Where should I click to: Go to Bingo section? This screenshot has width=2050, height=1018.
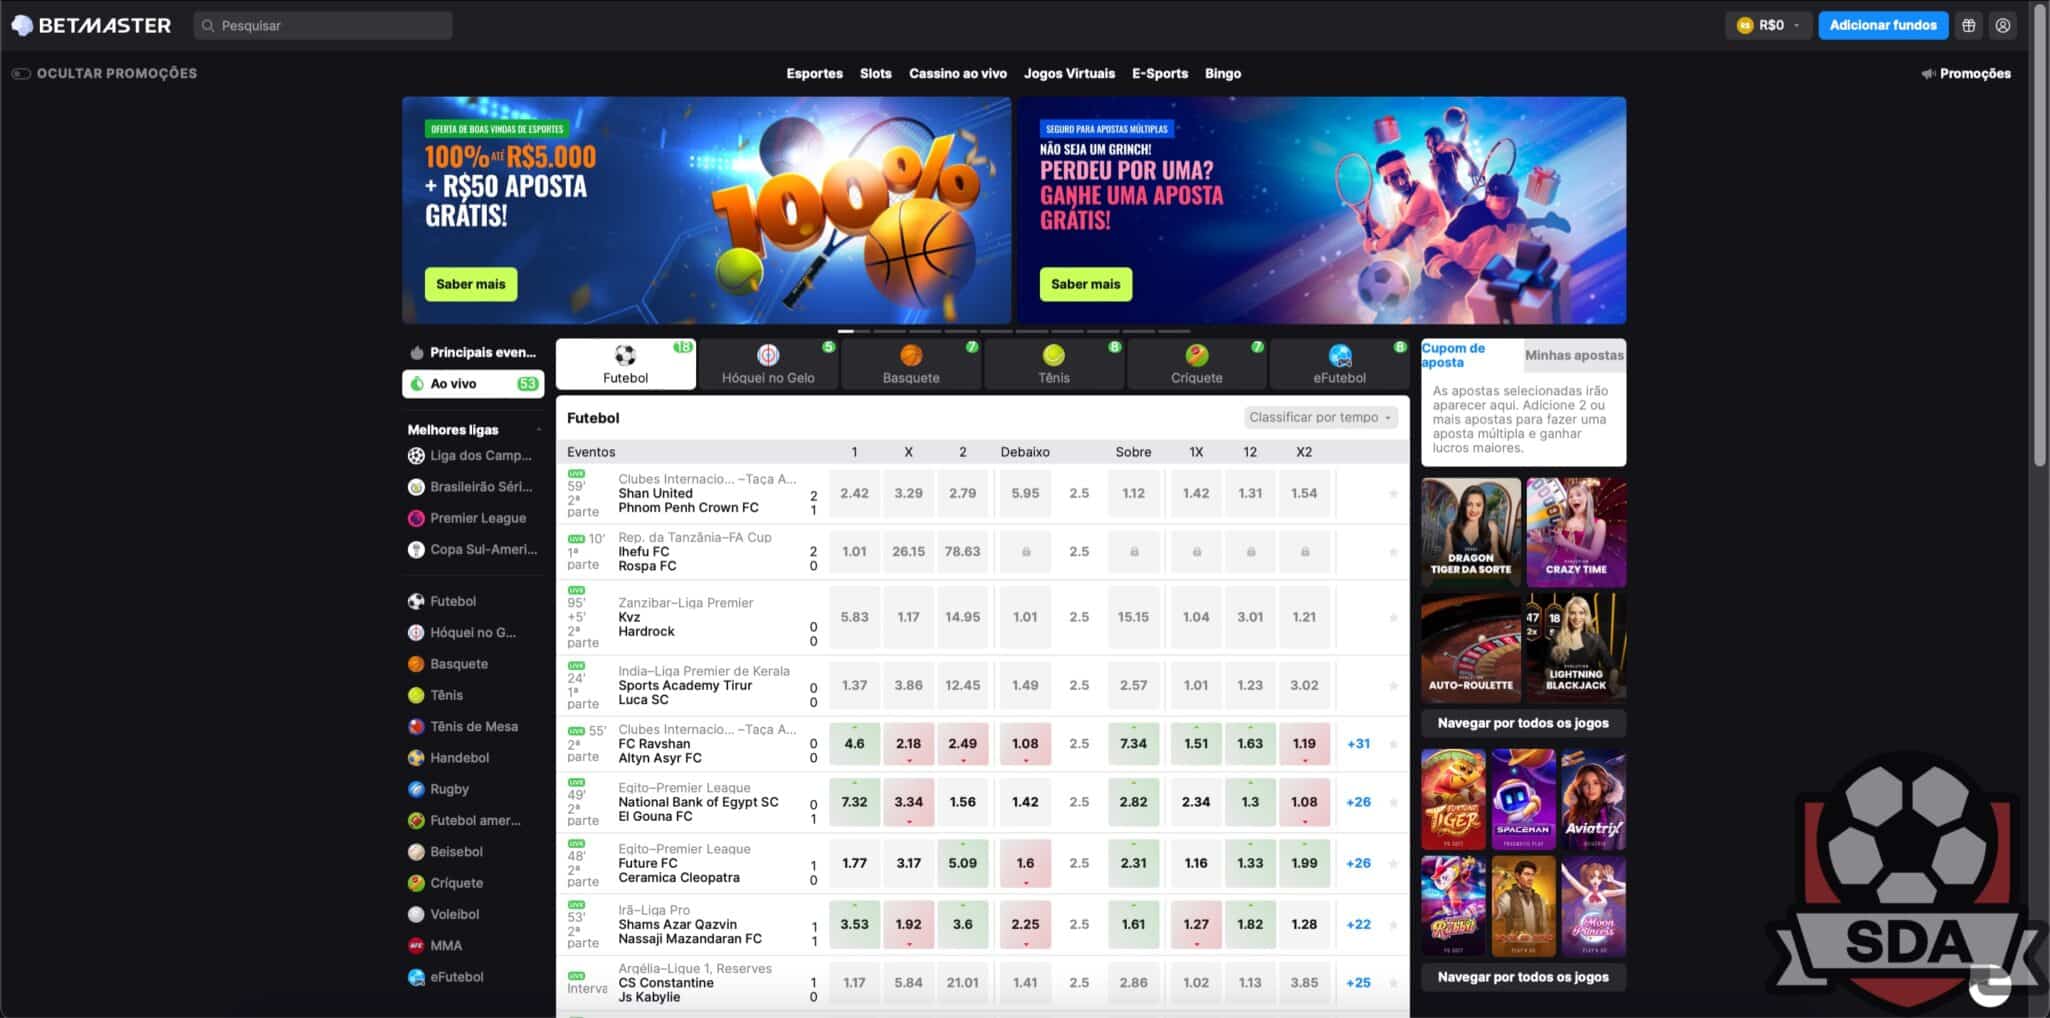coord(1223,74)
